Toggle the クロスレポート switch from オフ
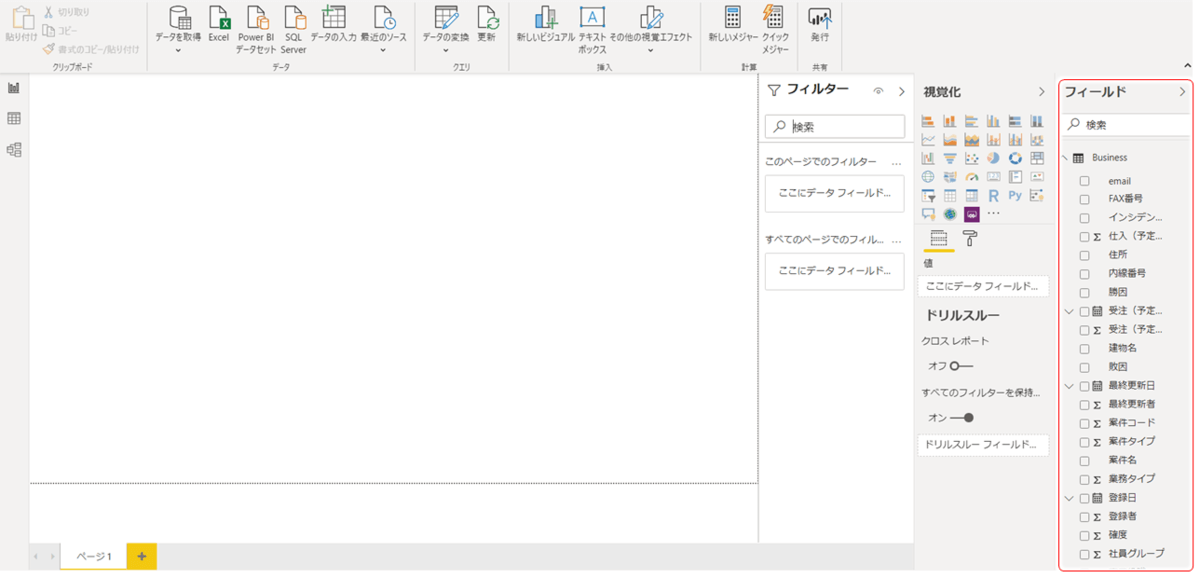 click(x=961, y=366)
